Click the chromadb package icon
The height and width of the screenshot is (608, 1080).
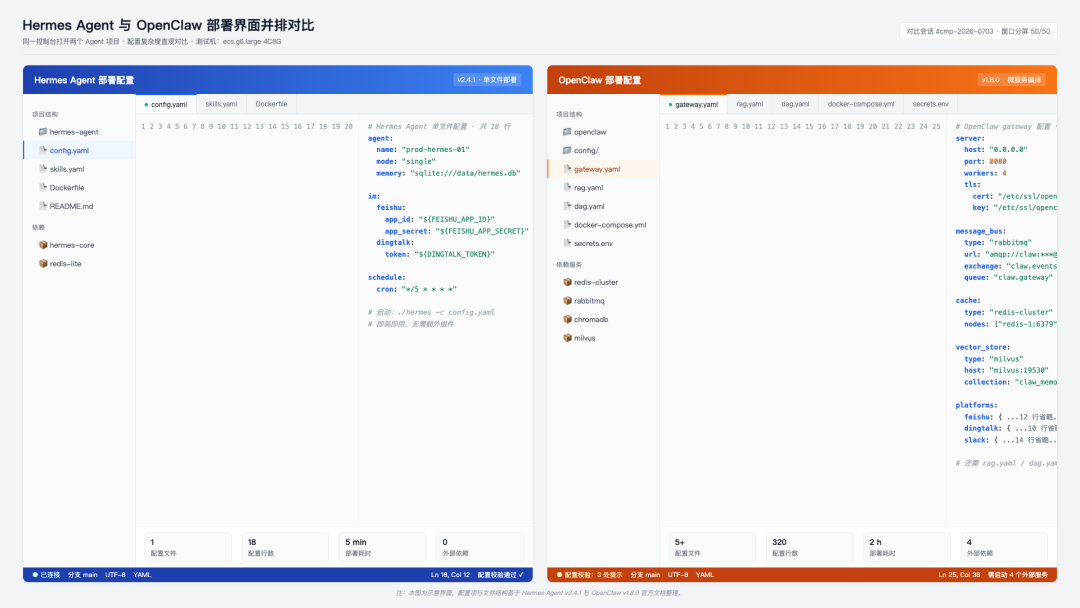click(567, 319)
